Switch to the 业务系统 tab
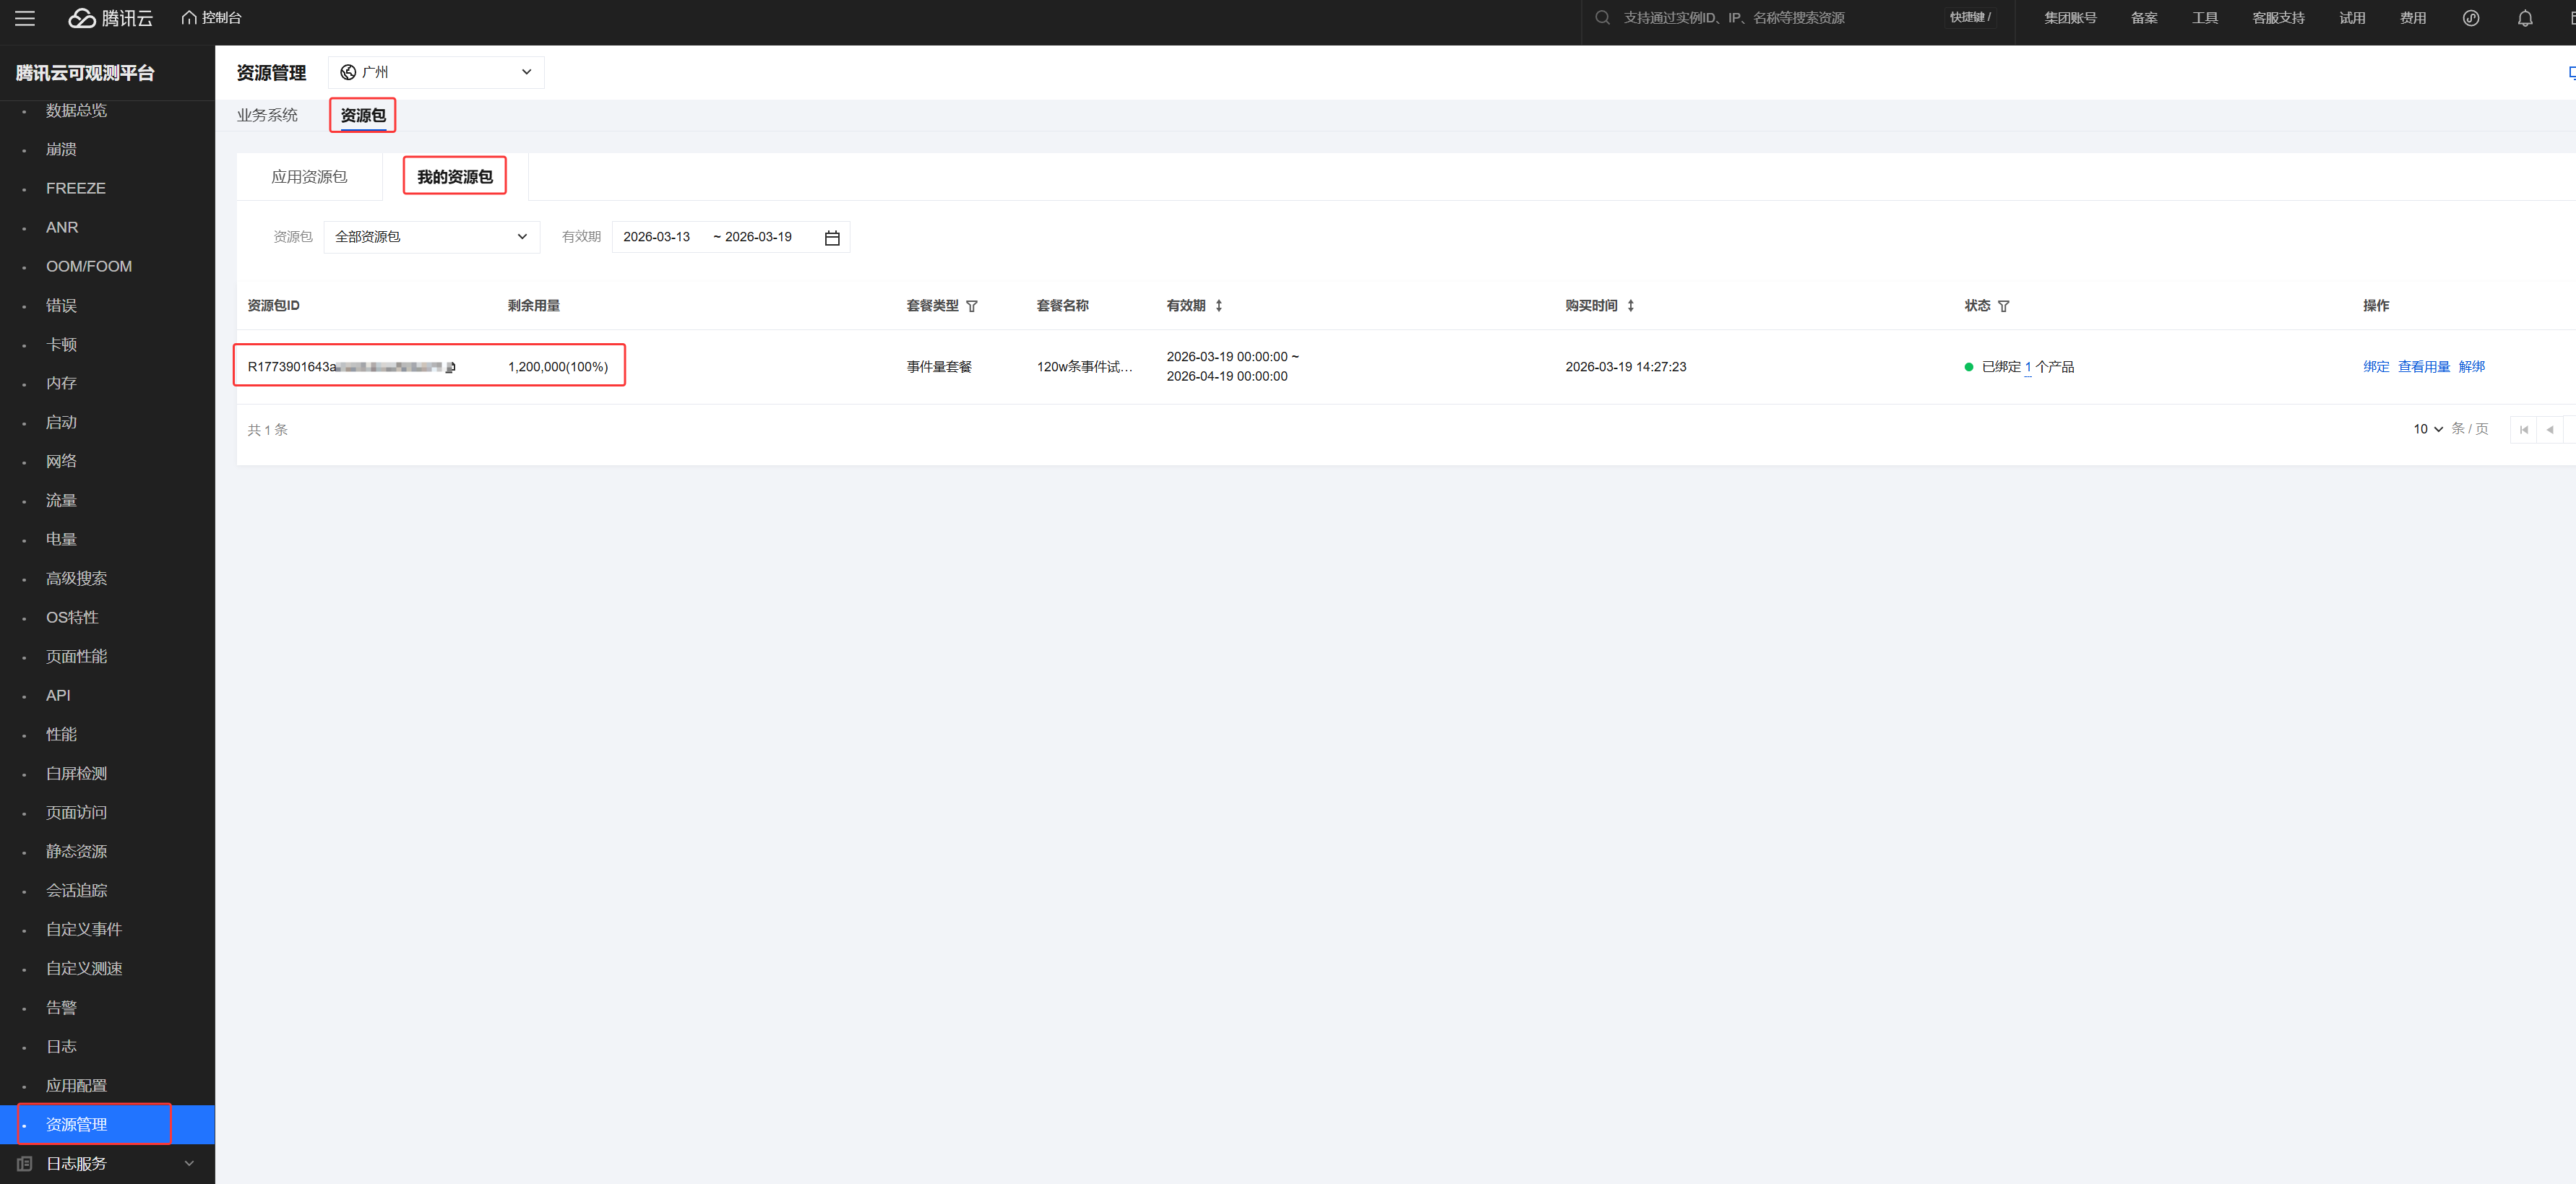Screen dimensions: 2576x1184 [267, 115]
